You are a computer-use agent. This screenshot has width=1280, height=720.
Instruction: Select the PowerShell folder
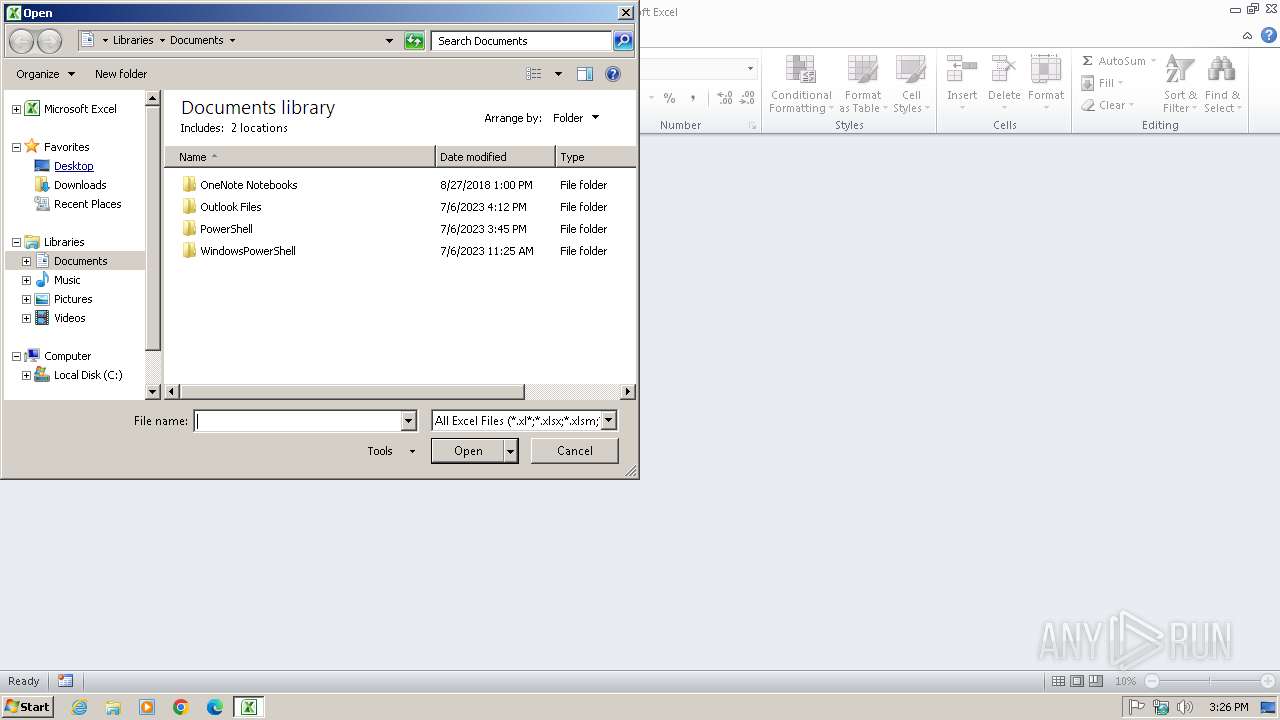tap(218, 229)
